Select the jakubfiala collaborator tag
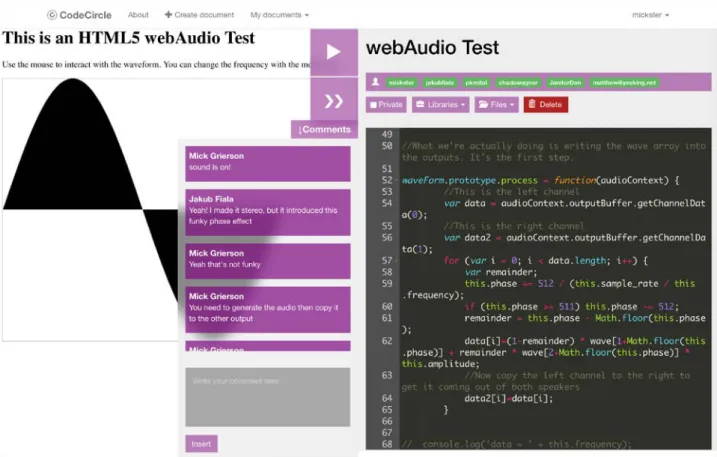 (x=439, y=82)
